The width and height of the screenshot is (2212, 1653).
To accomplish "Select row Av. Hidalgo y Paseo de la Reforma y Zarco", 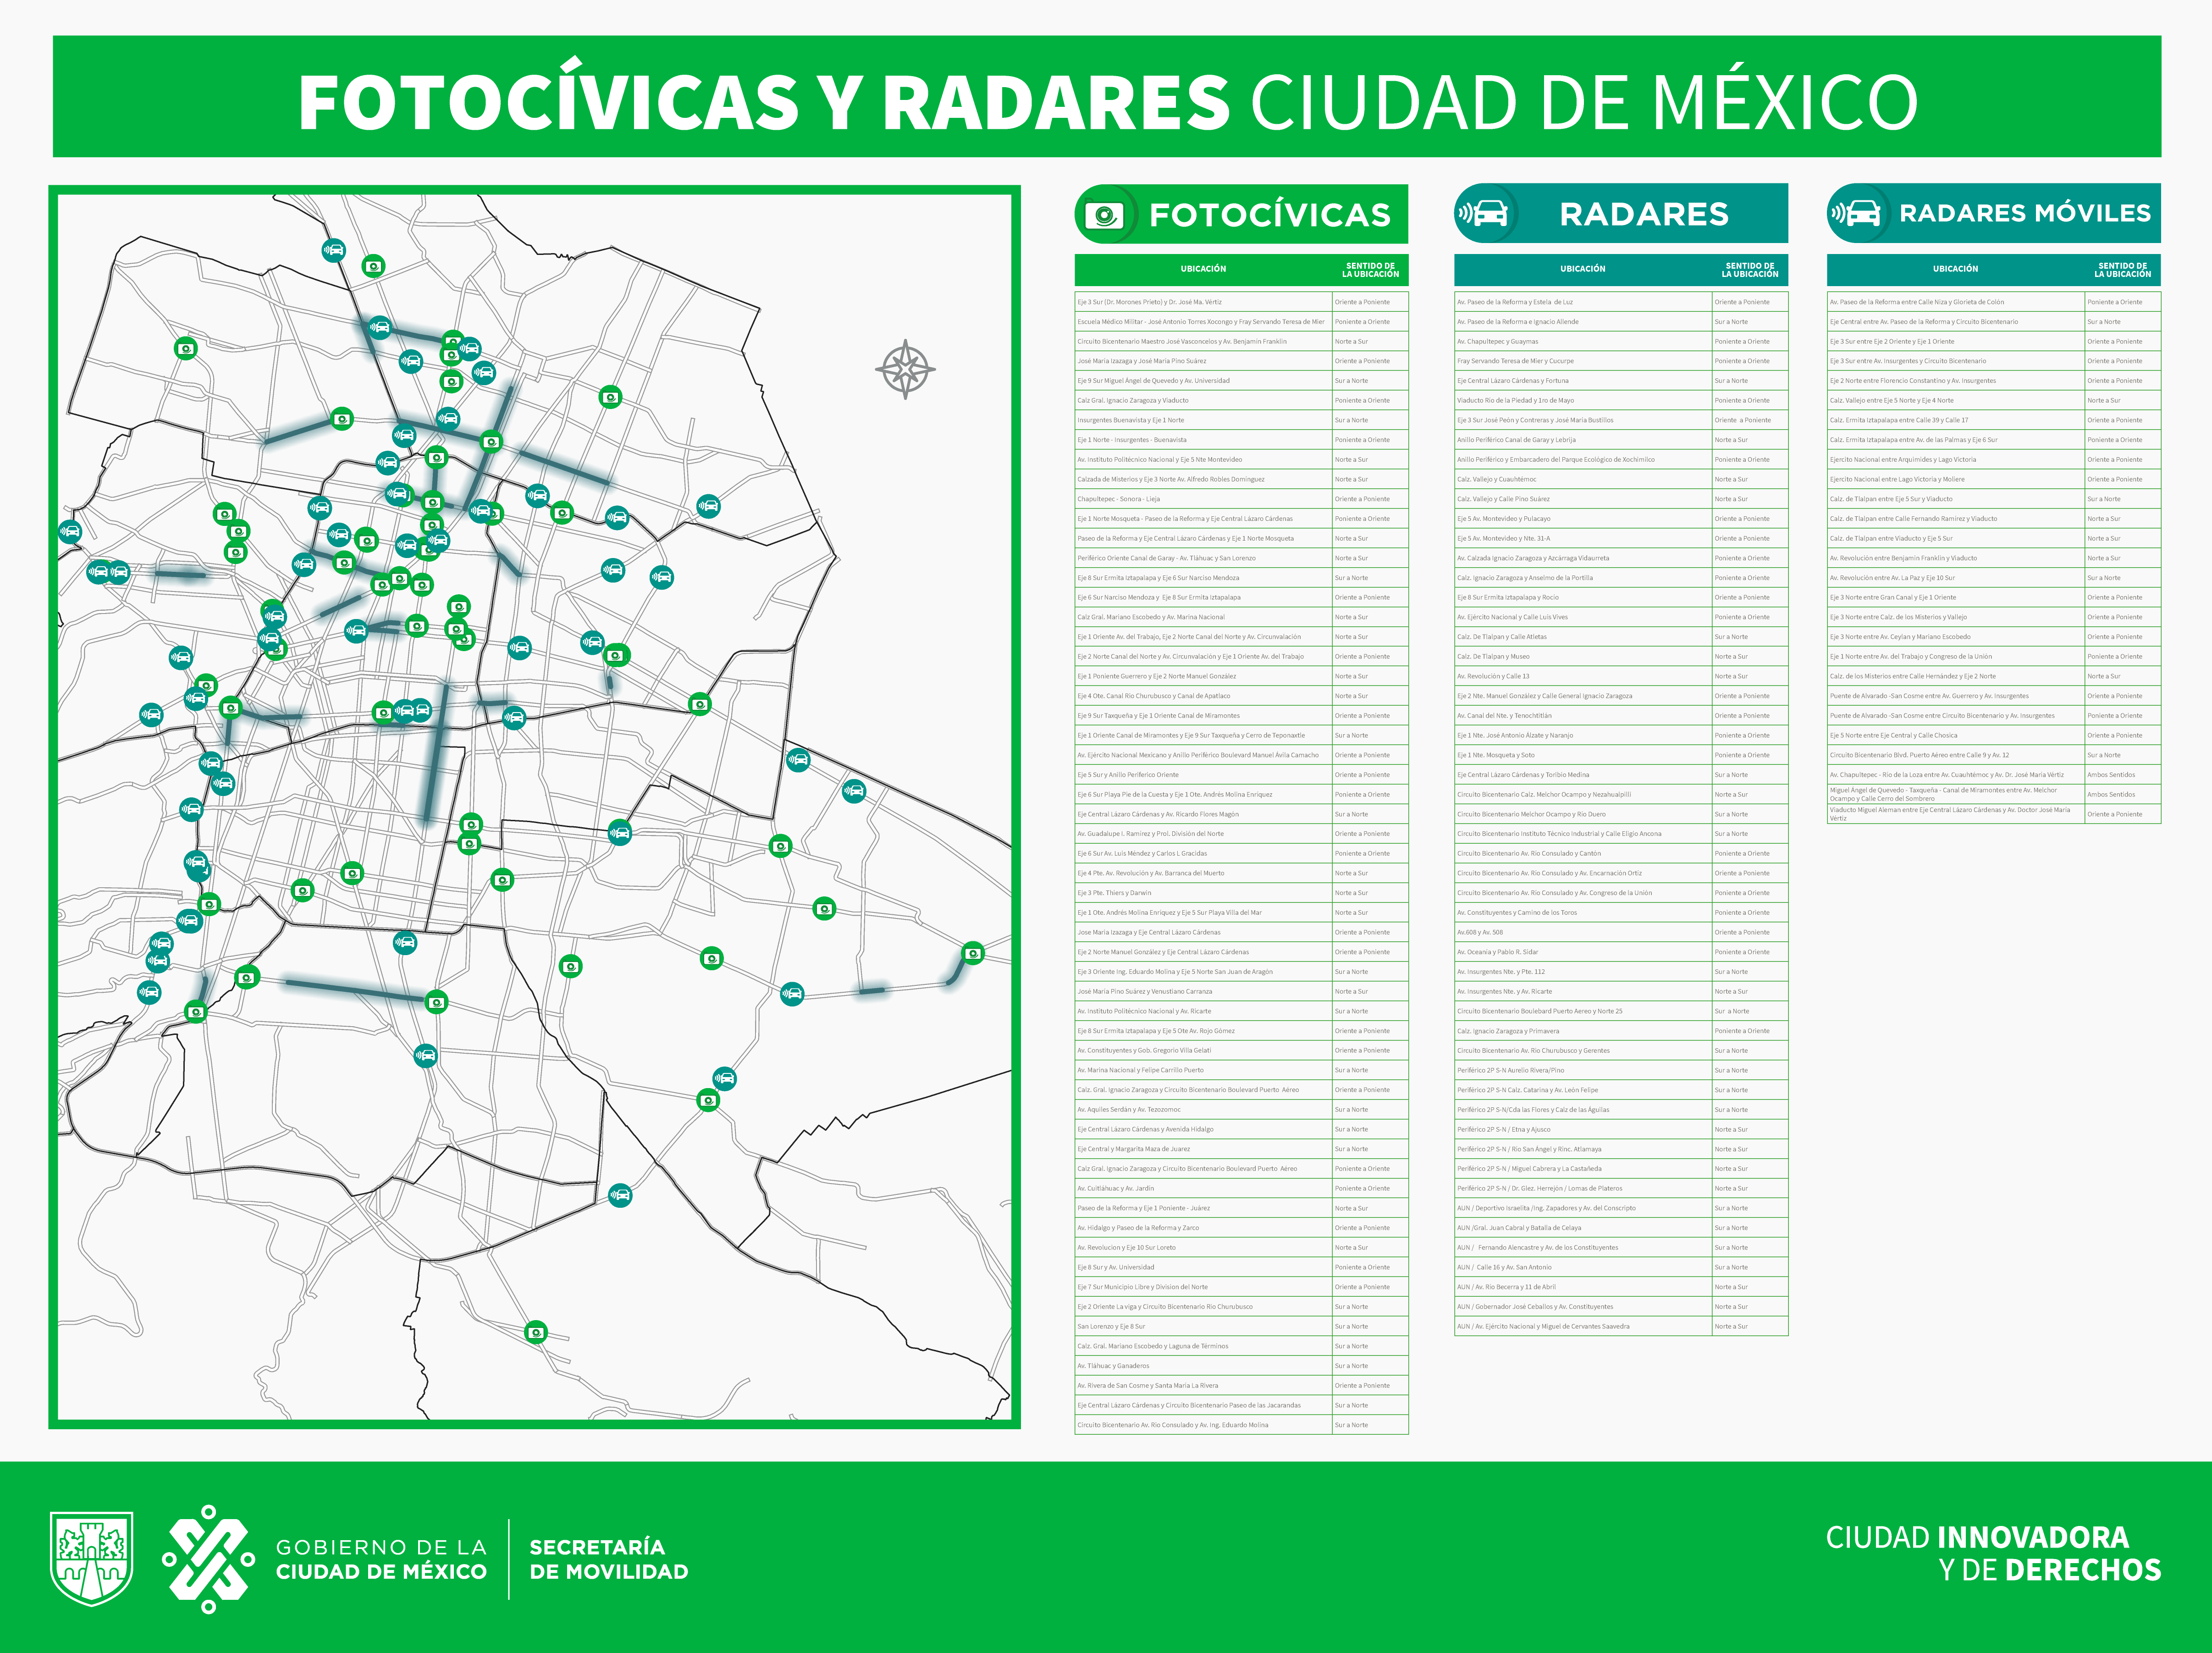I will pos(1241,1228).
